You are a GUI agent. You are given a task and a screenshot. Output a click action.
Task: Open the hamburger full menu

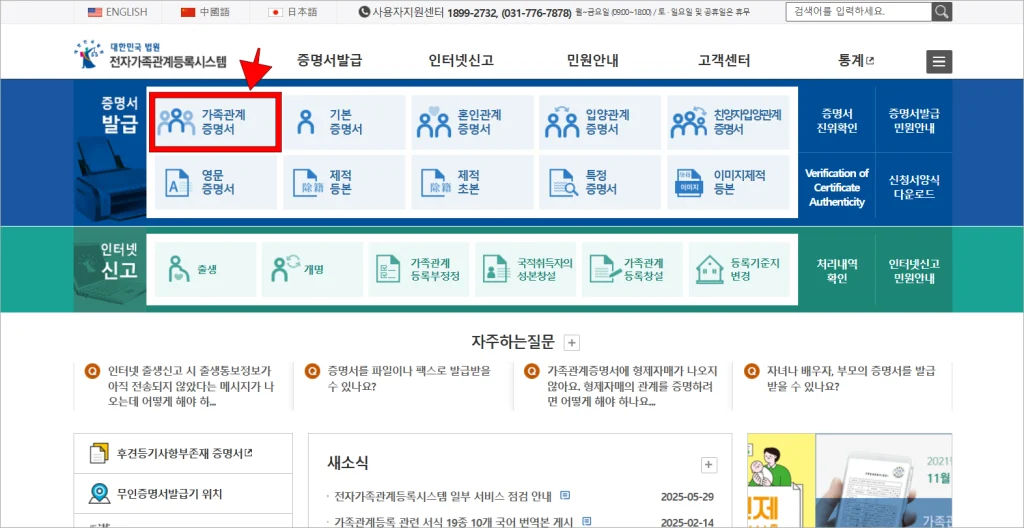938,61
